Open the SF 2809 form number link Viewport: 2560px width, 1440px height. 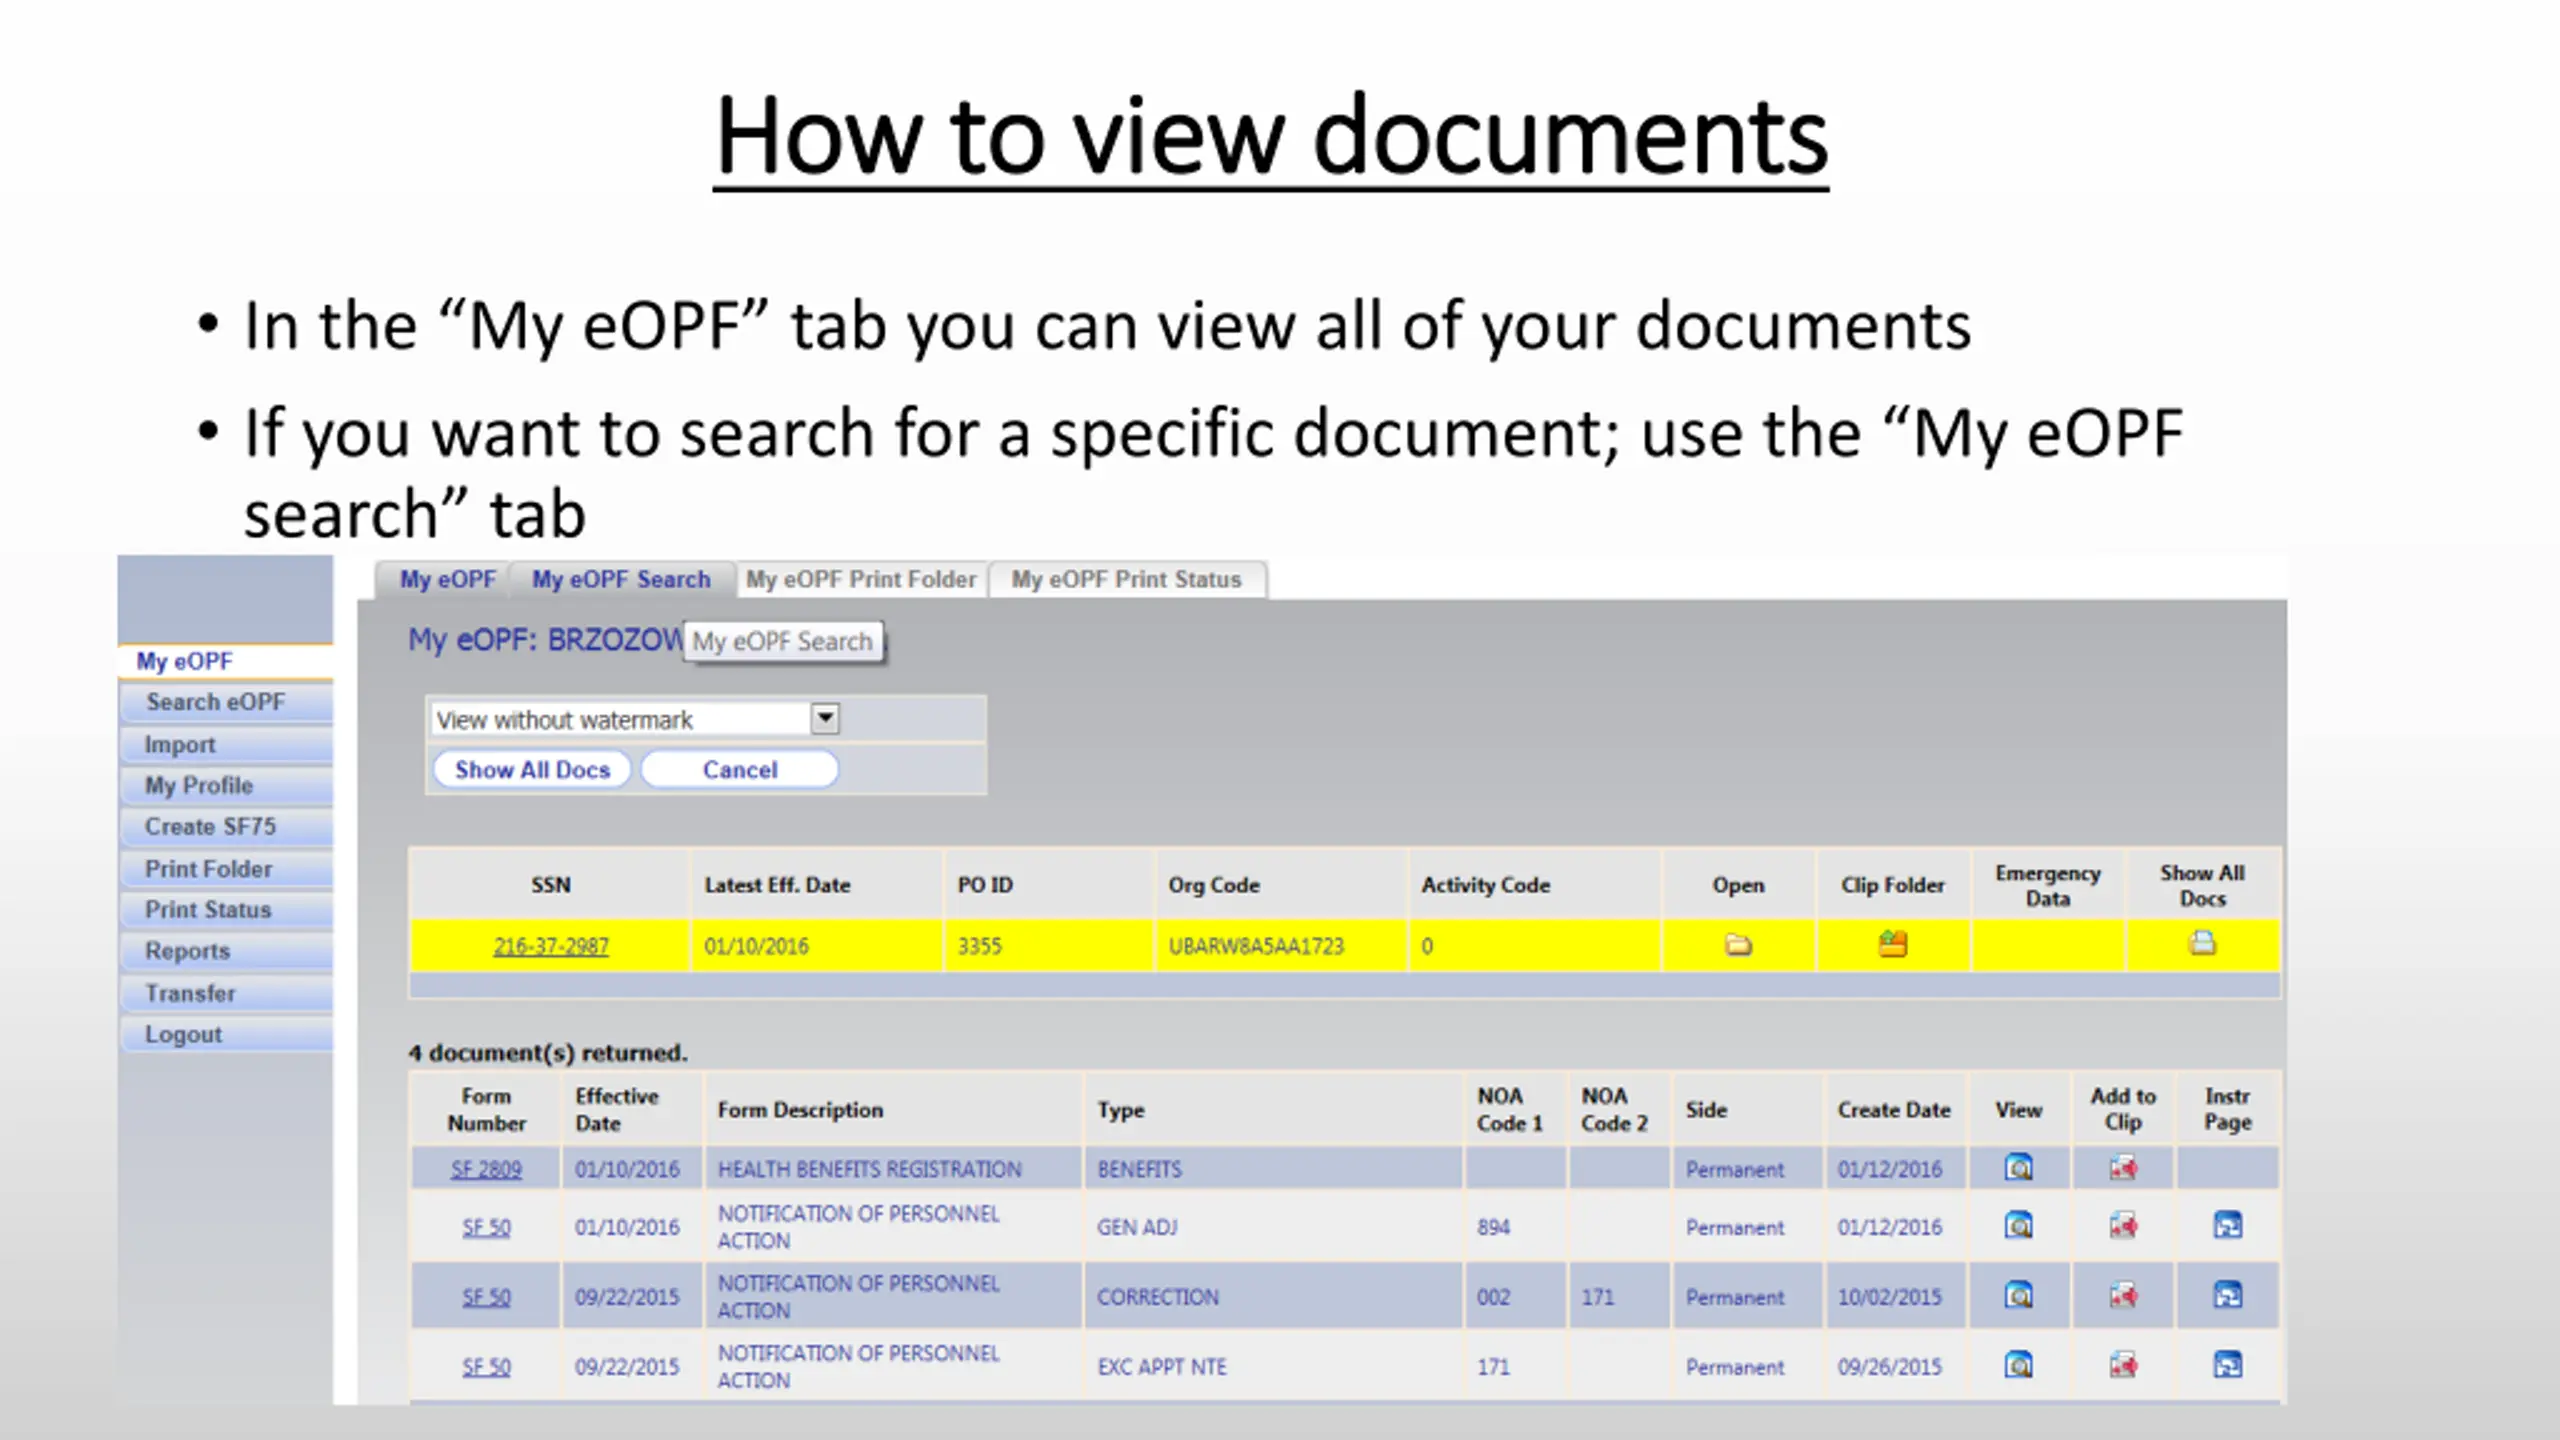point(486,1169)
